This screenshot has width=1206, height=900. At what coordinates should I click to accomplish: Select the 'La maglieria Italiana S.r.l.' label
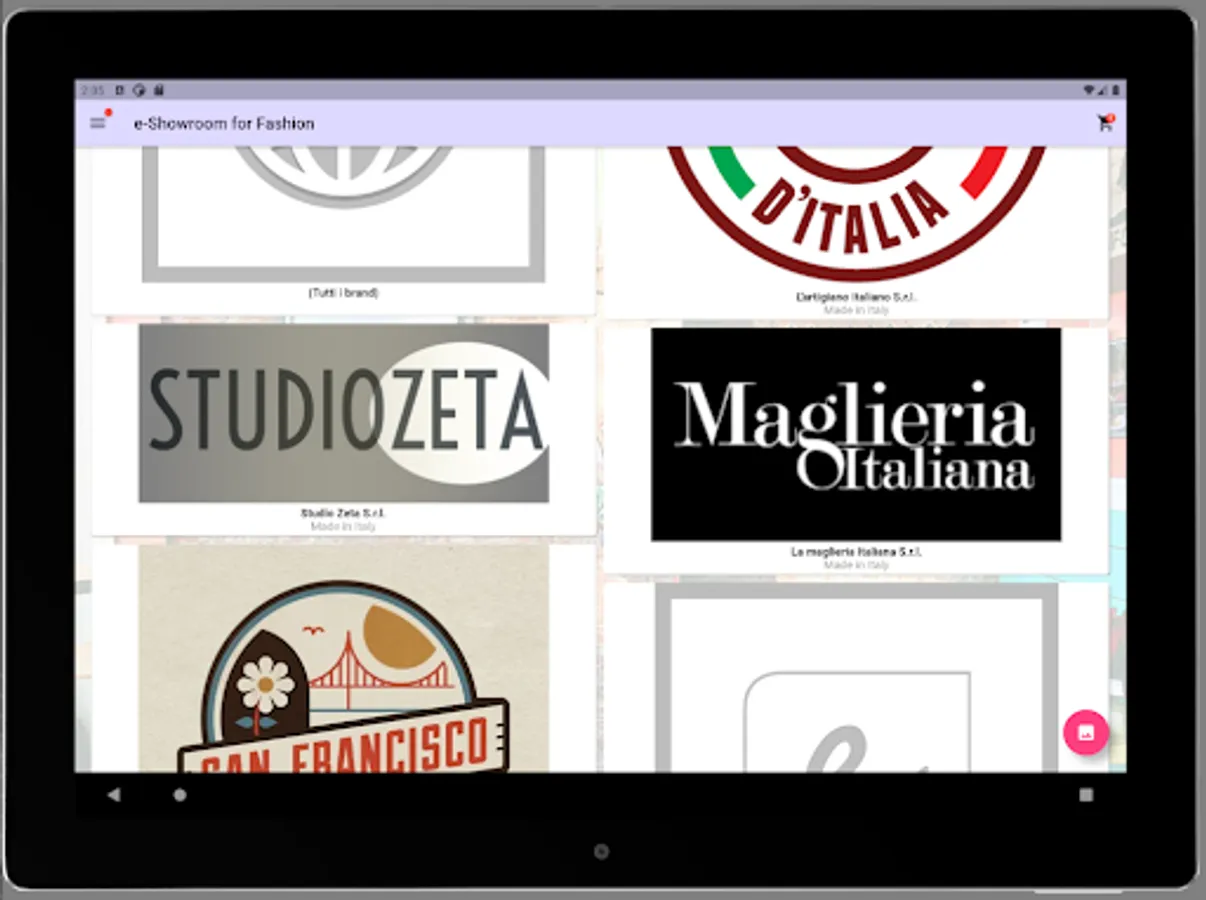coord(856,552)
